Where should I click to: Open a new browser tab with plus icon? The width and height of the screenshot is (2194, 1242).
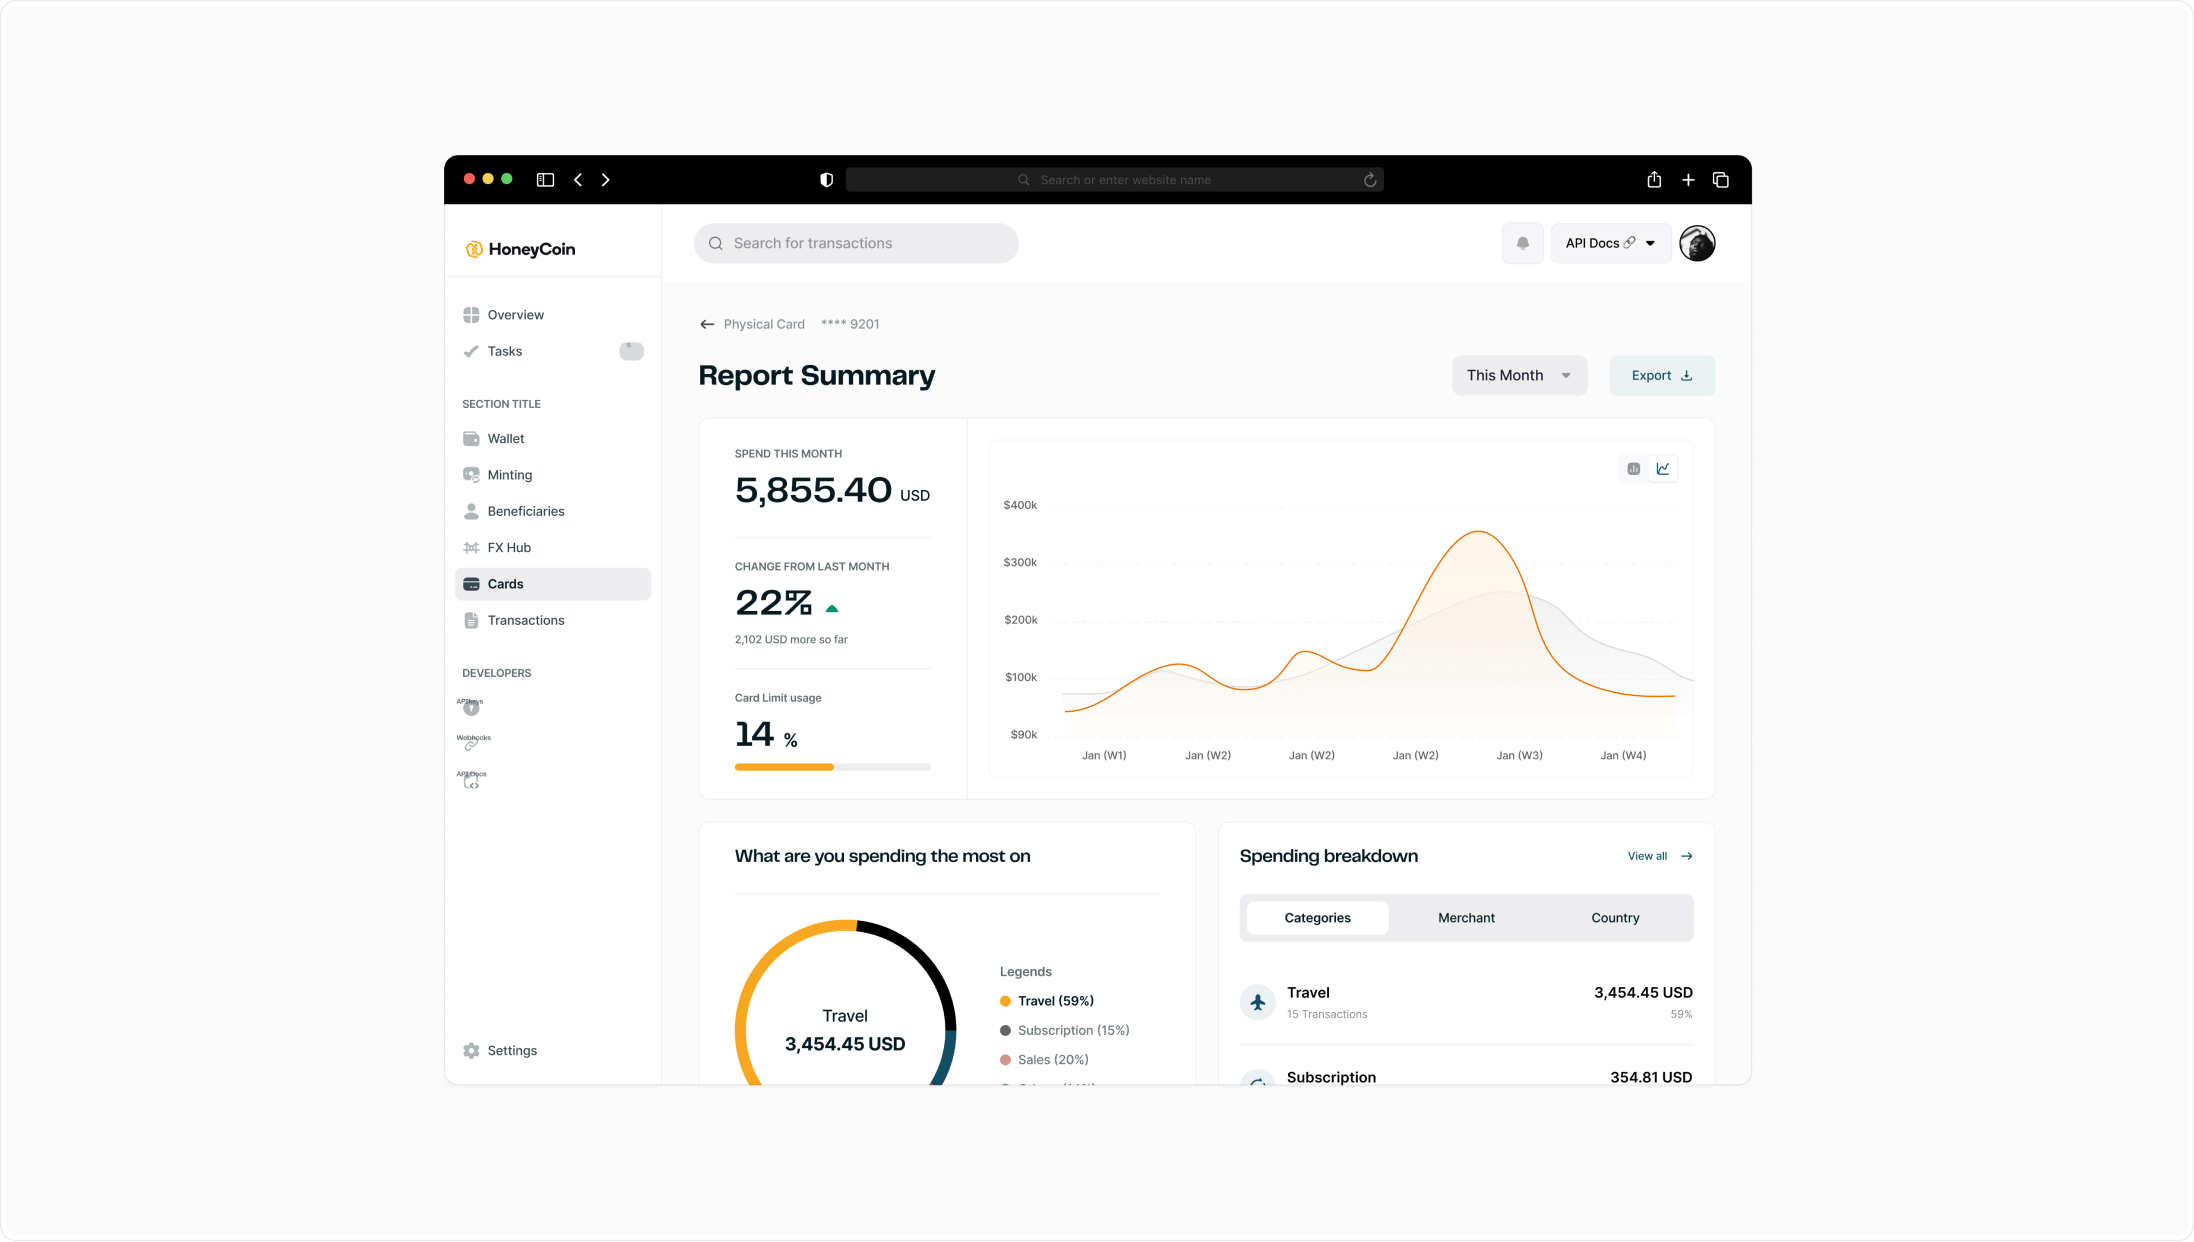[x=1688, y=180]
